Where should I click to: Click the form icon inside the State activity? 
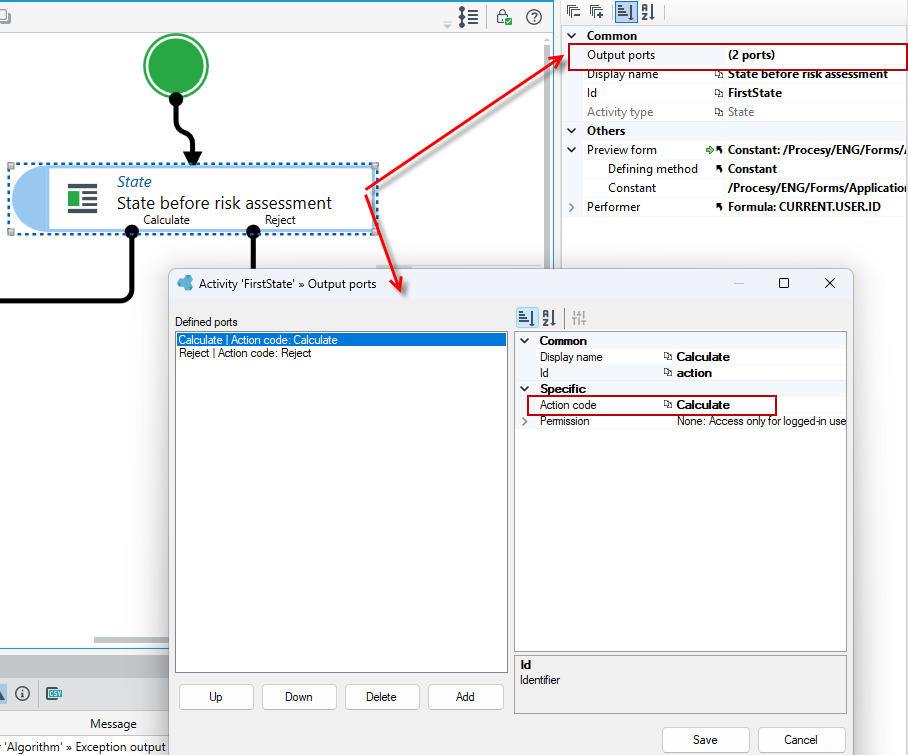pos(82,198)
